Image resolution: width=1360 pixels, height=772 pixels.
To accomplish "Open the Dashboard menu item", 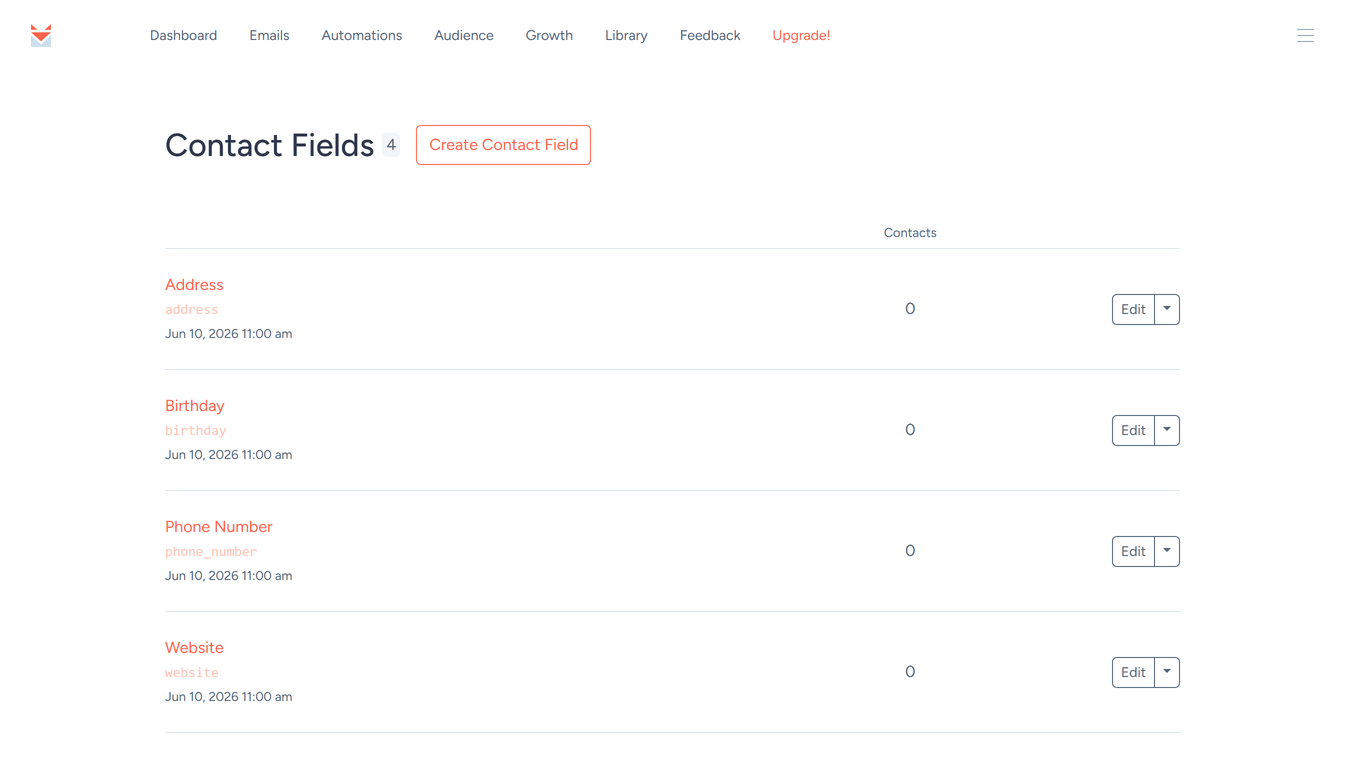I will pyautogui.click(x=183, y=36).
